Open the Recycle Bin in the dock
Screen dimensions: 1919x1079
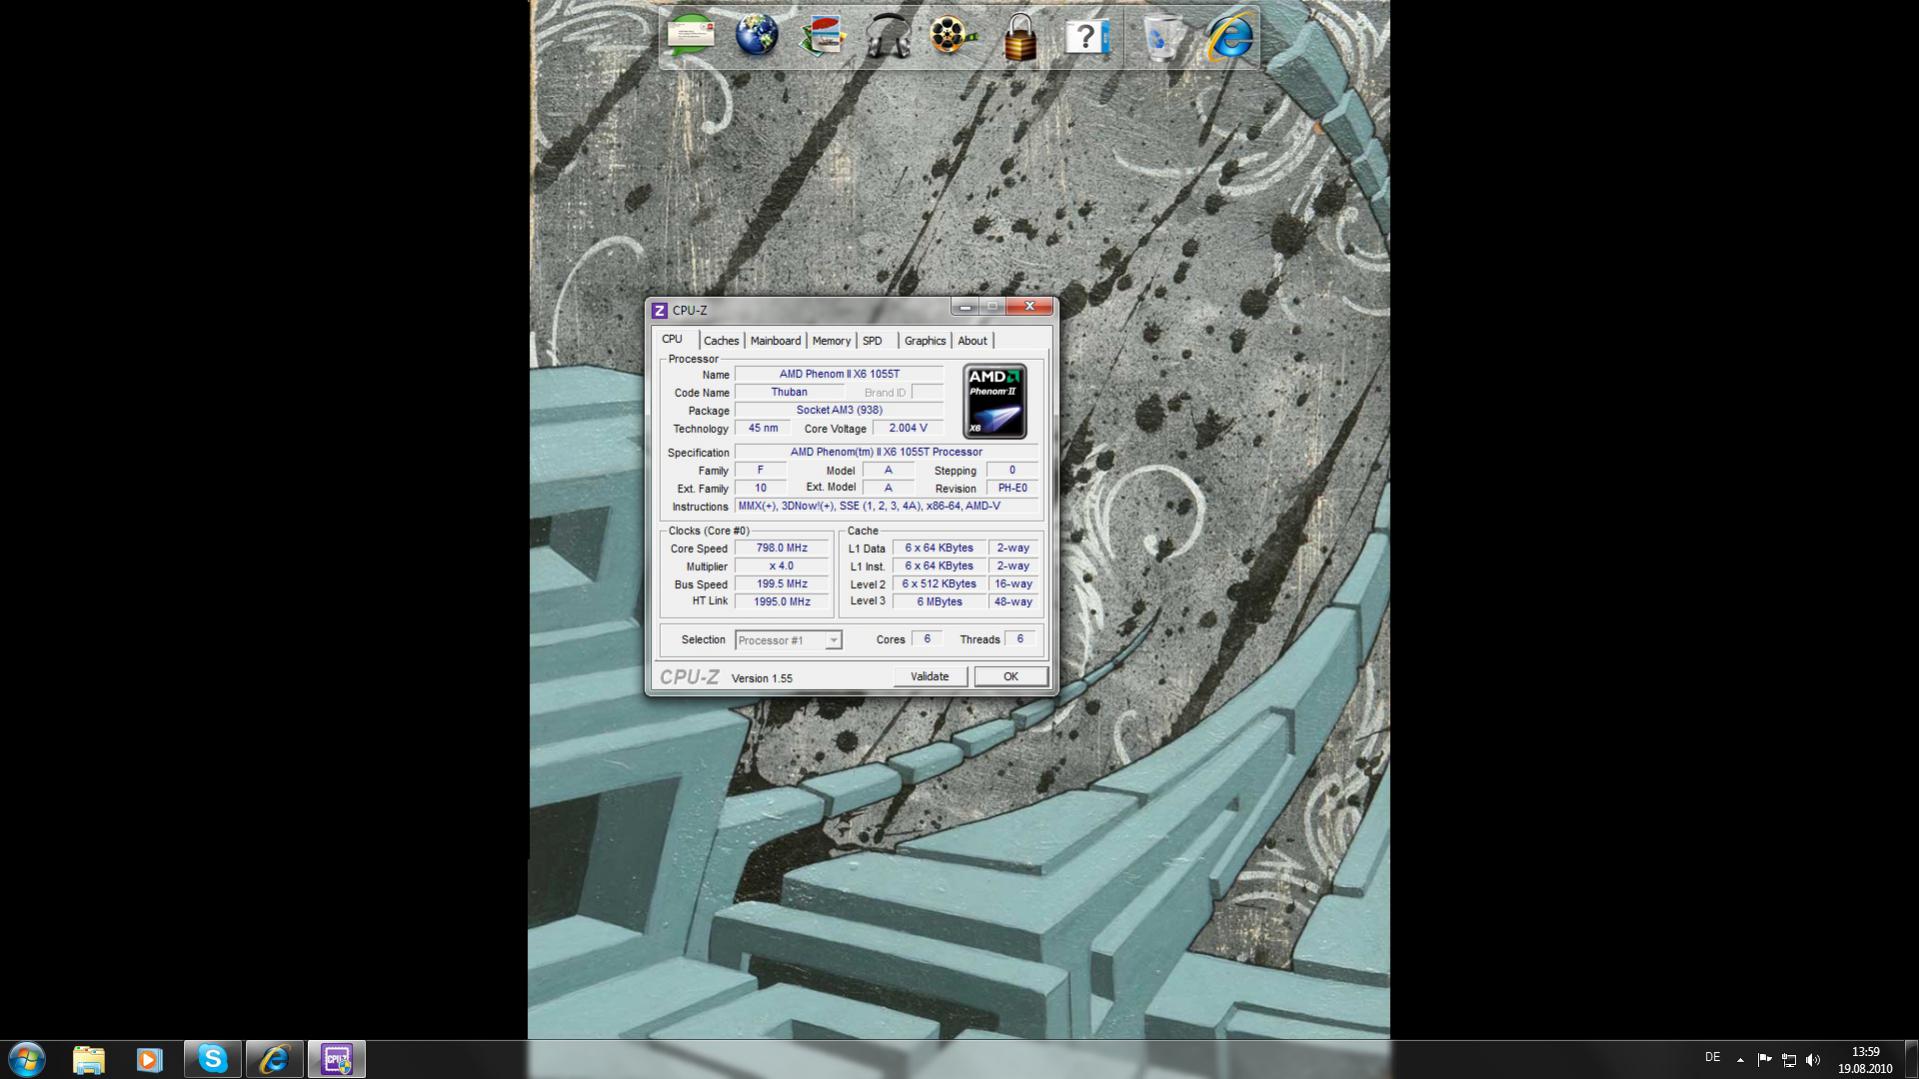[1162, 37]
